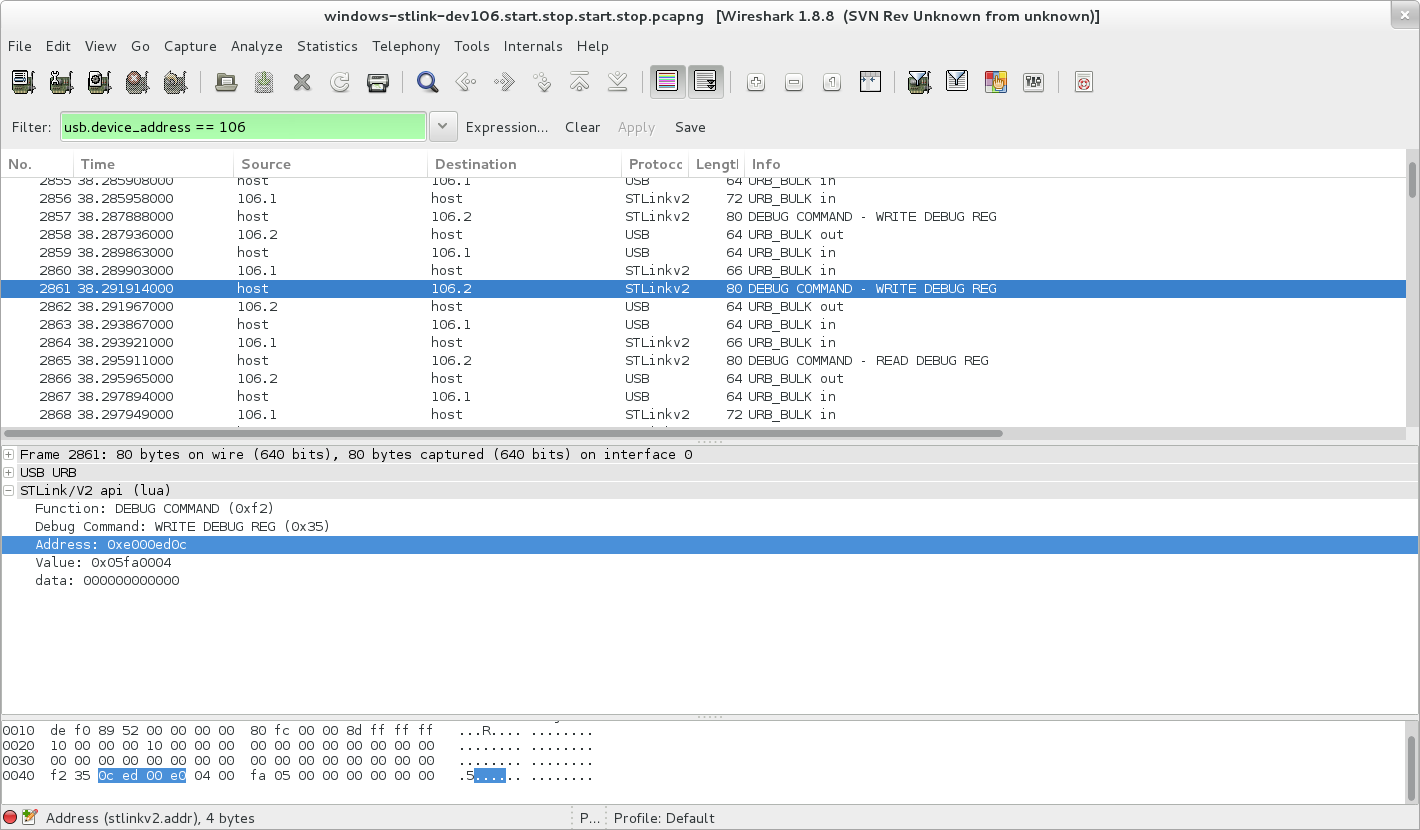Viewport: 1420px width, 830px height.
Task: Toggle packet list colorization
Action: click(668, 82)
